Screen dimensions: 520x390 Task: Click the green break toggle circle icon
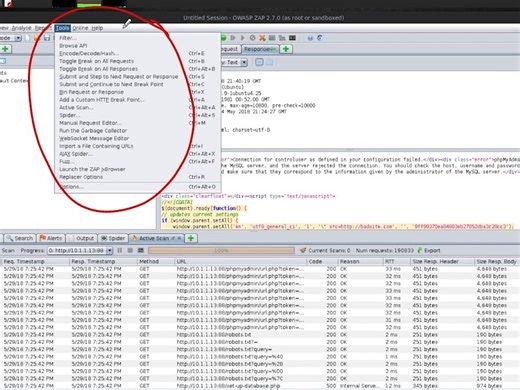pos(223,38)
